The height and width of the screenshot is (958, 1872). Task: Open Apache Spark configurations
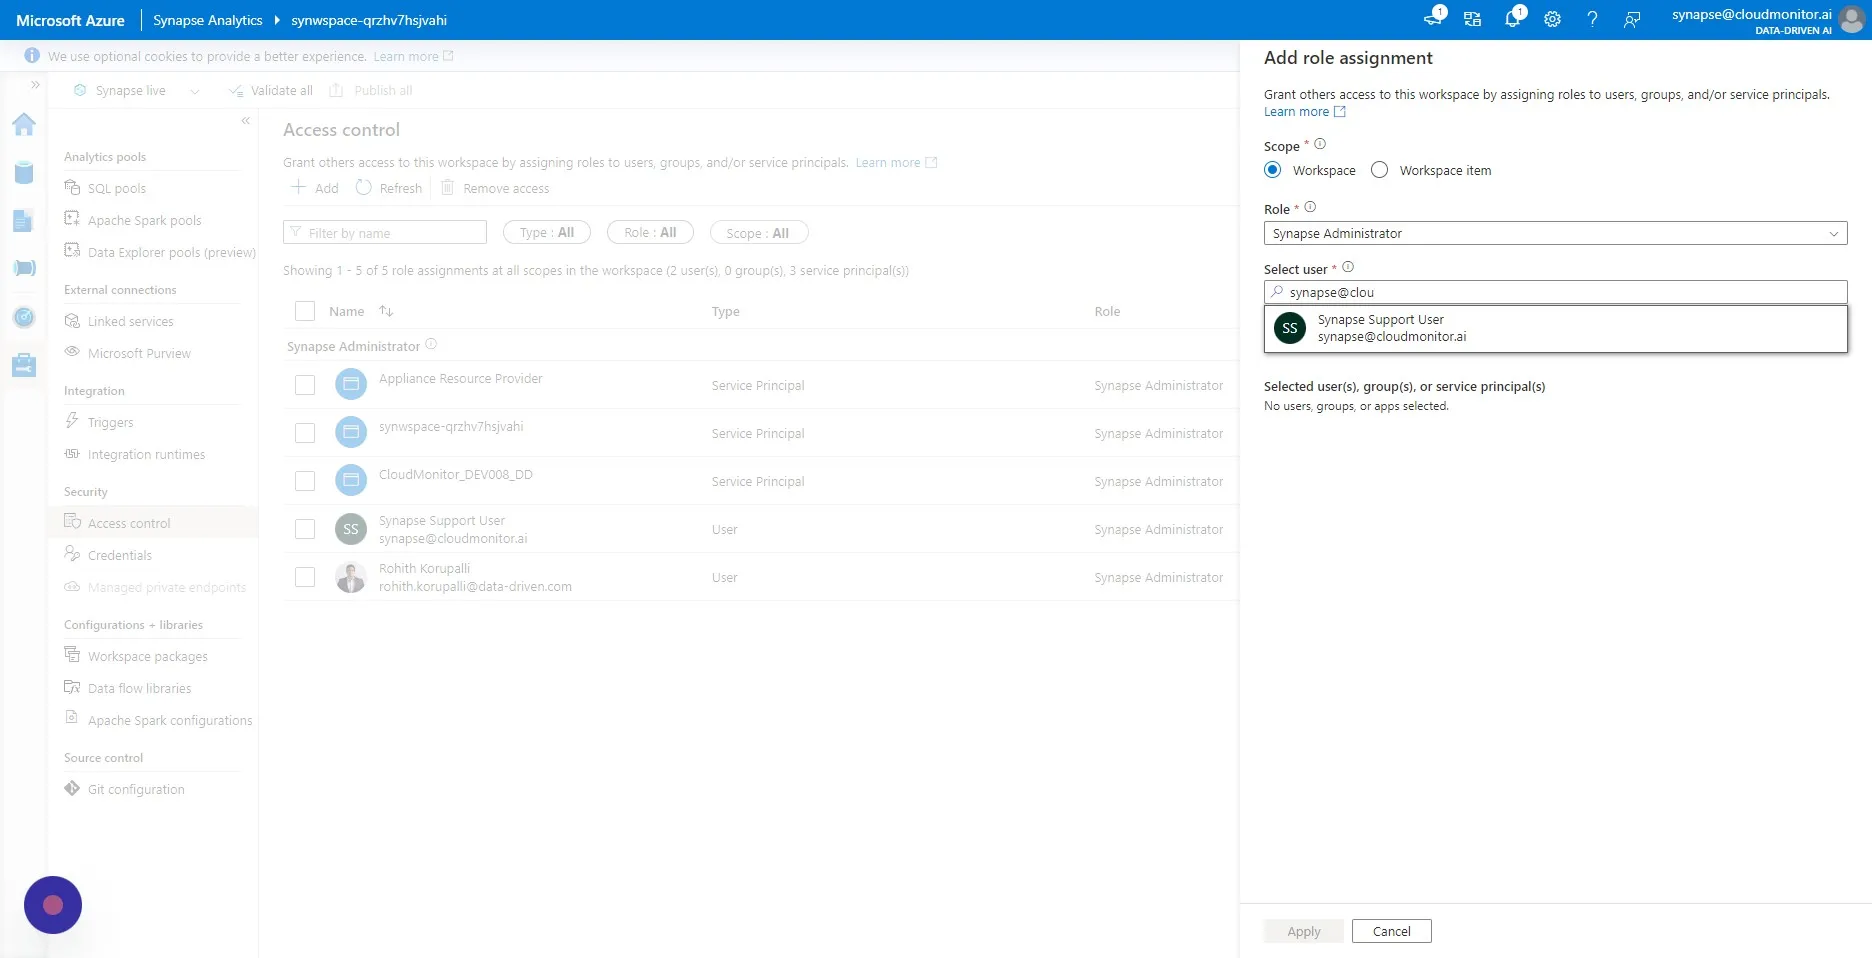(x=170, y=720)
